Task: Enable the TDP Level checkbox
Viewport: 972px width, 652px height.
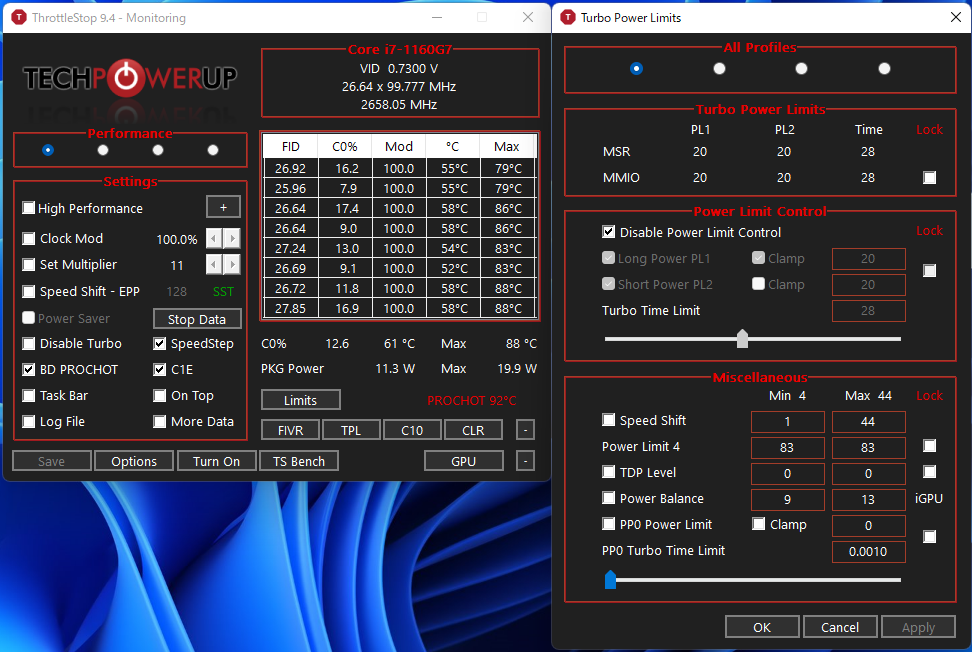Action: point(609,472)
